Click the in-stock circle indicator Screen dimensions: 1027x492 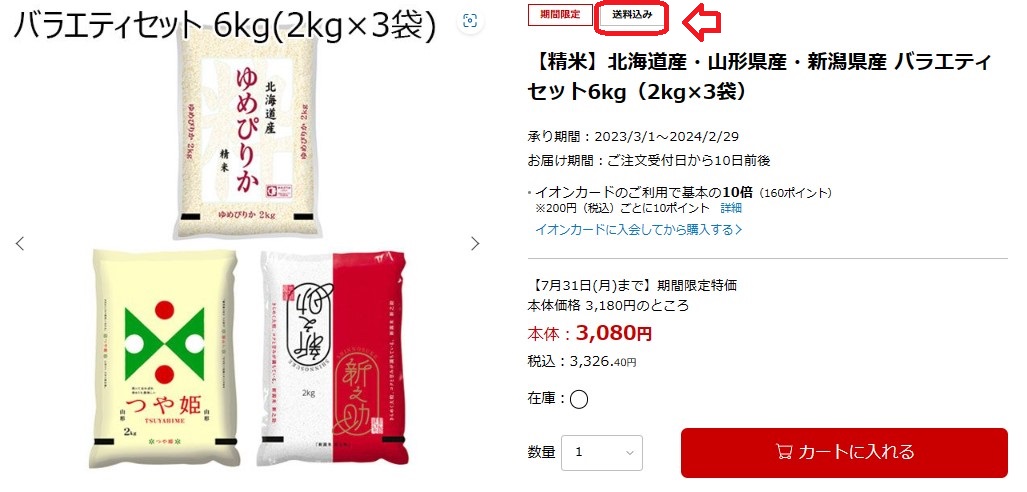tap(578, 399)
